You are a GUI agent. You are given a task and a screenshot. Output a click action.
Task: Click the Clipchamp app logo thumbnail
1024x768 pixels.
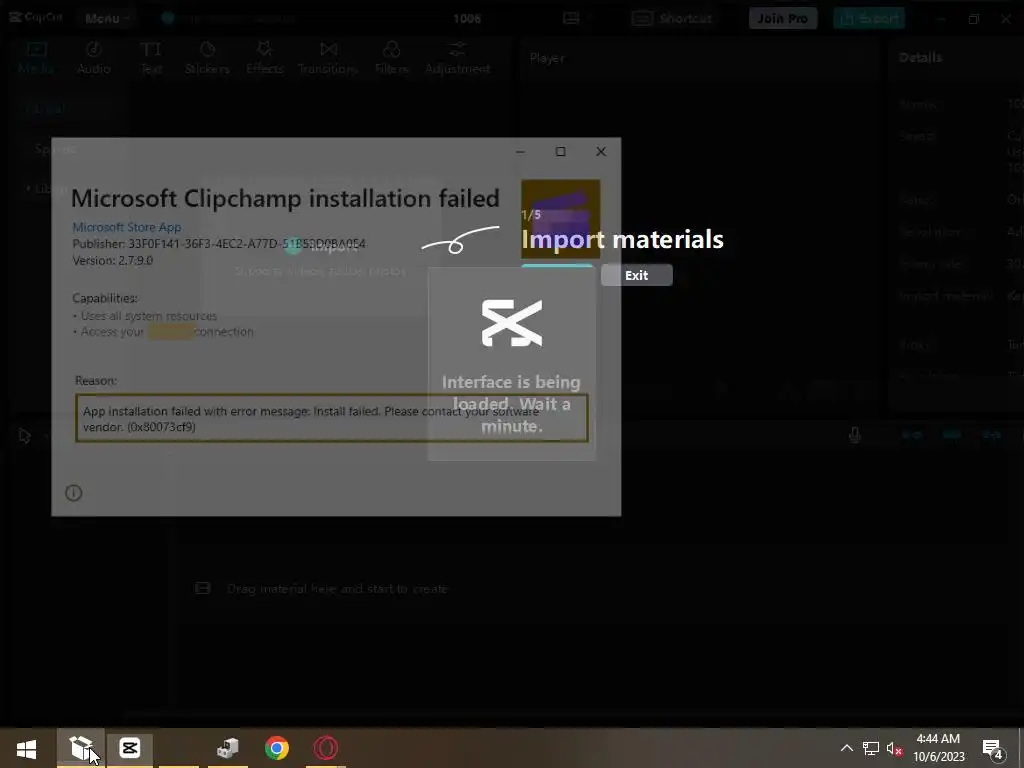[x=560, y=218]
